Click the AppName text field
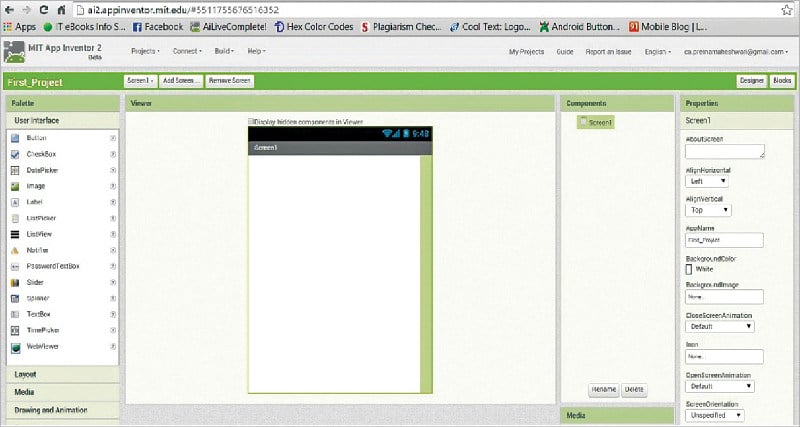The width and height of the screenshot is (800, 427). click(724, 240)
